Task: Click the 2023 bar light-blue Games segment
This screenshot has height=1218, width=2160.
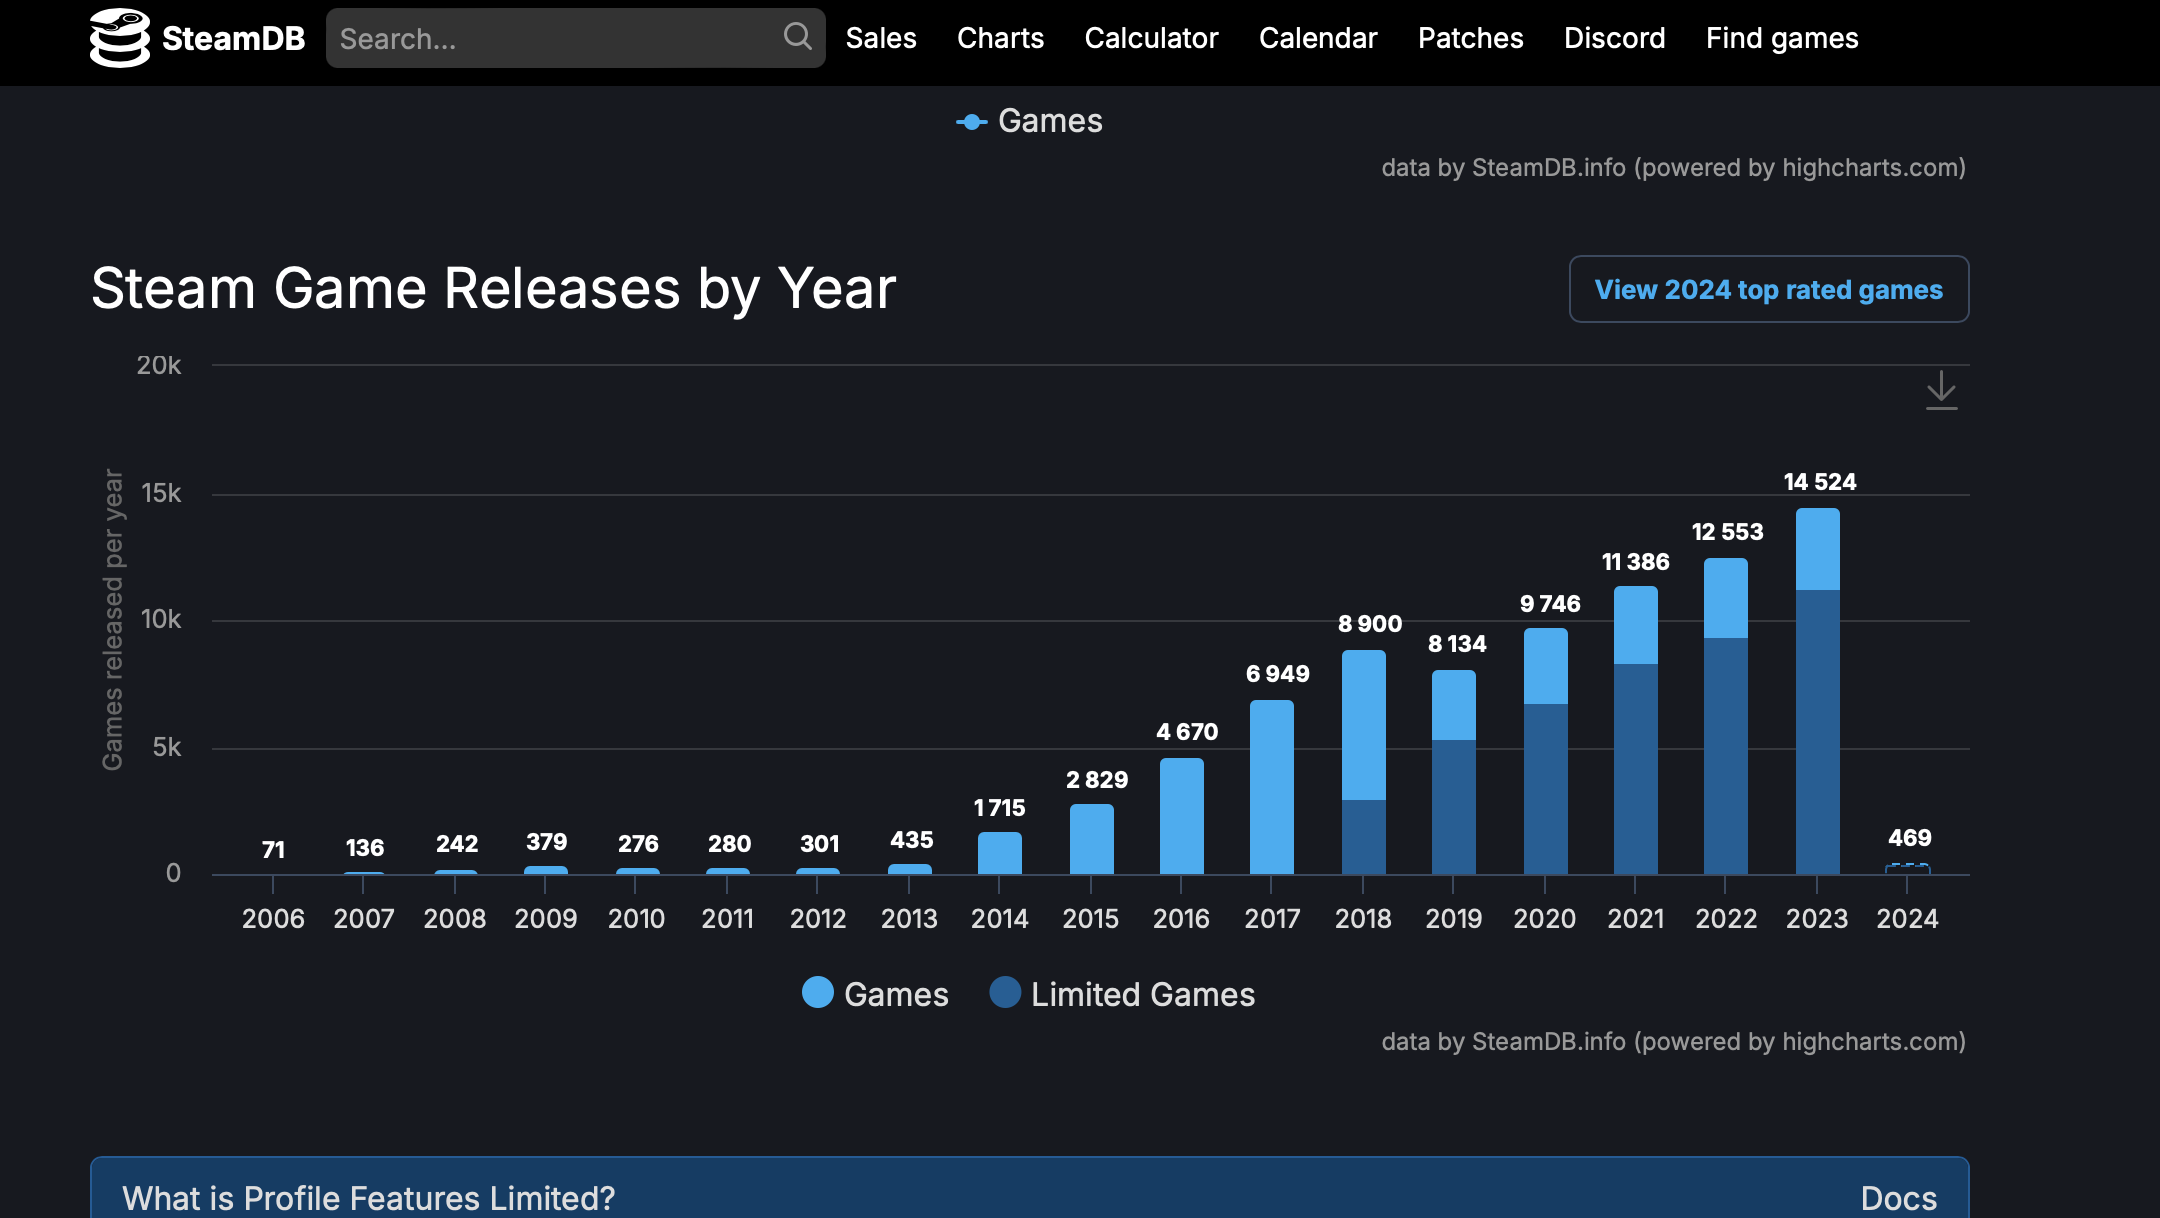Action: pos(1817,549)
